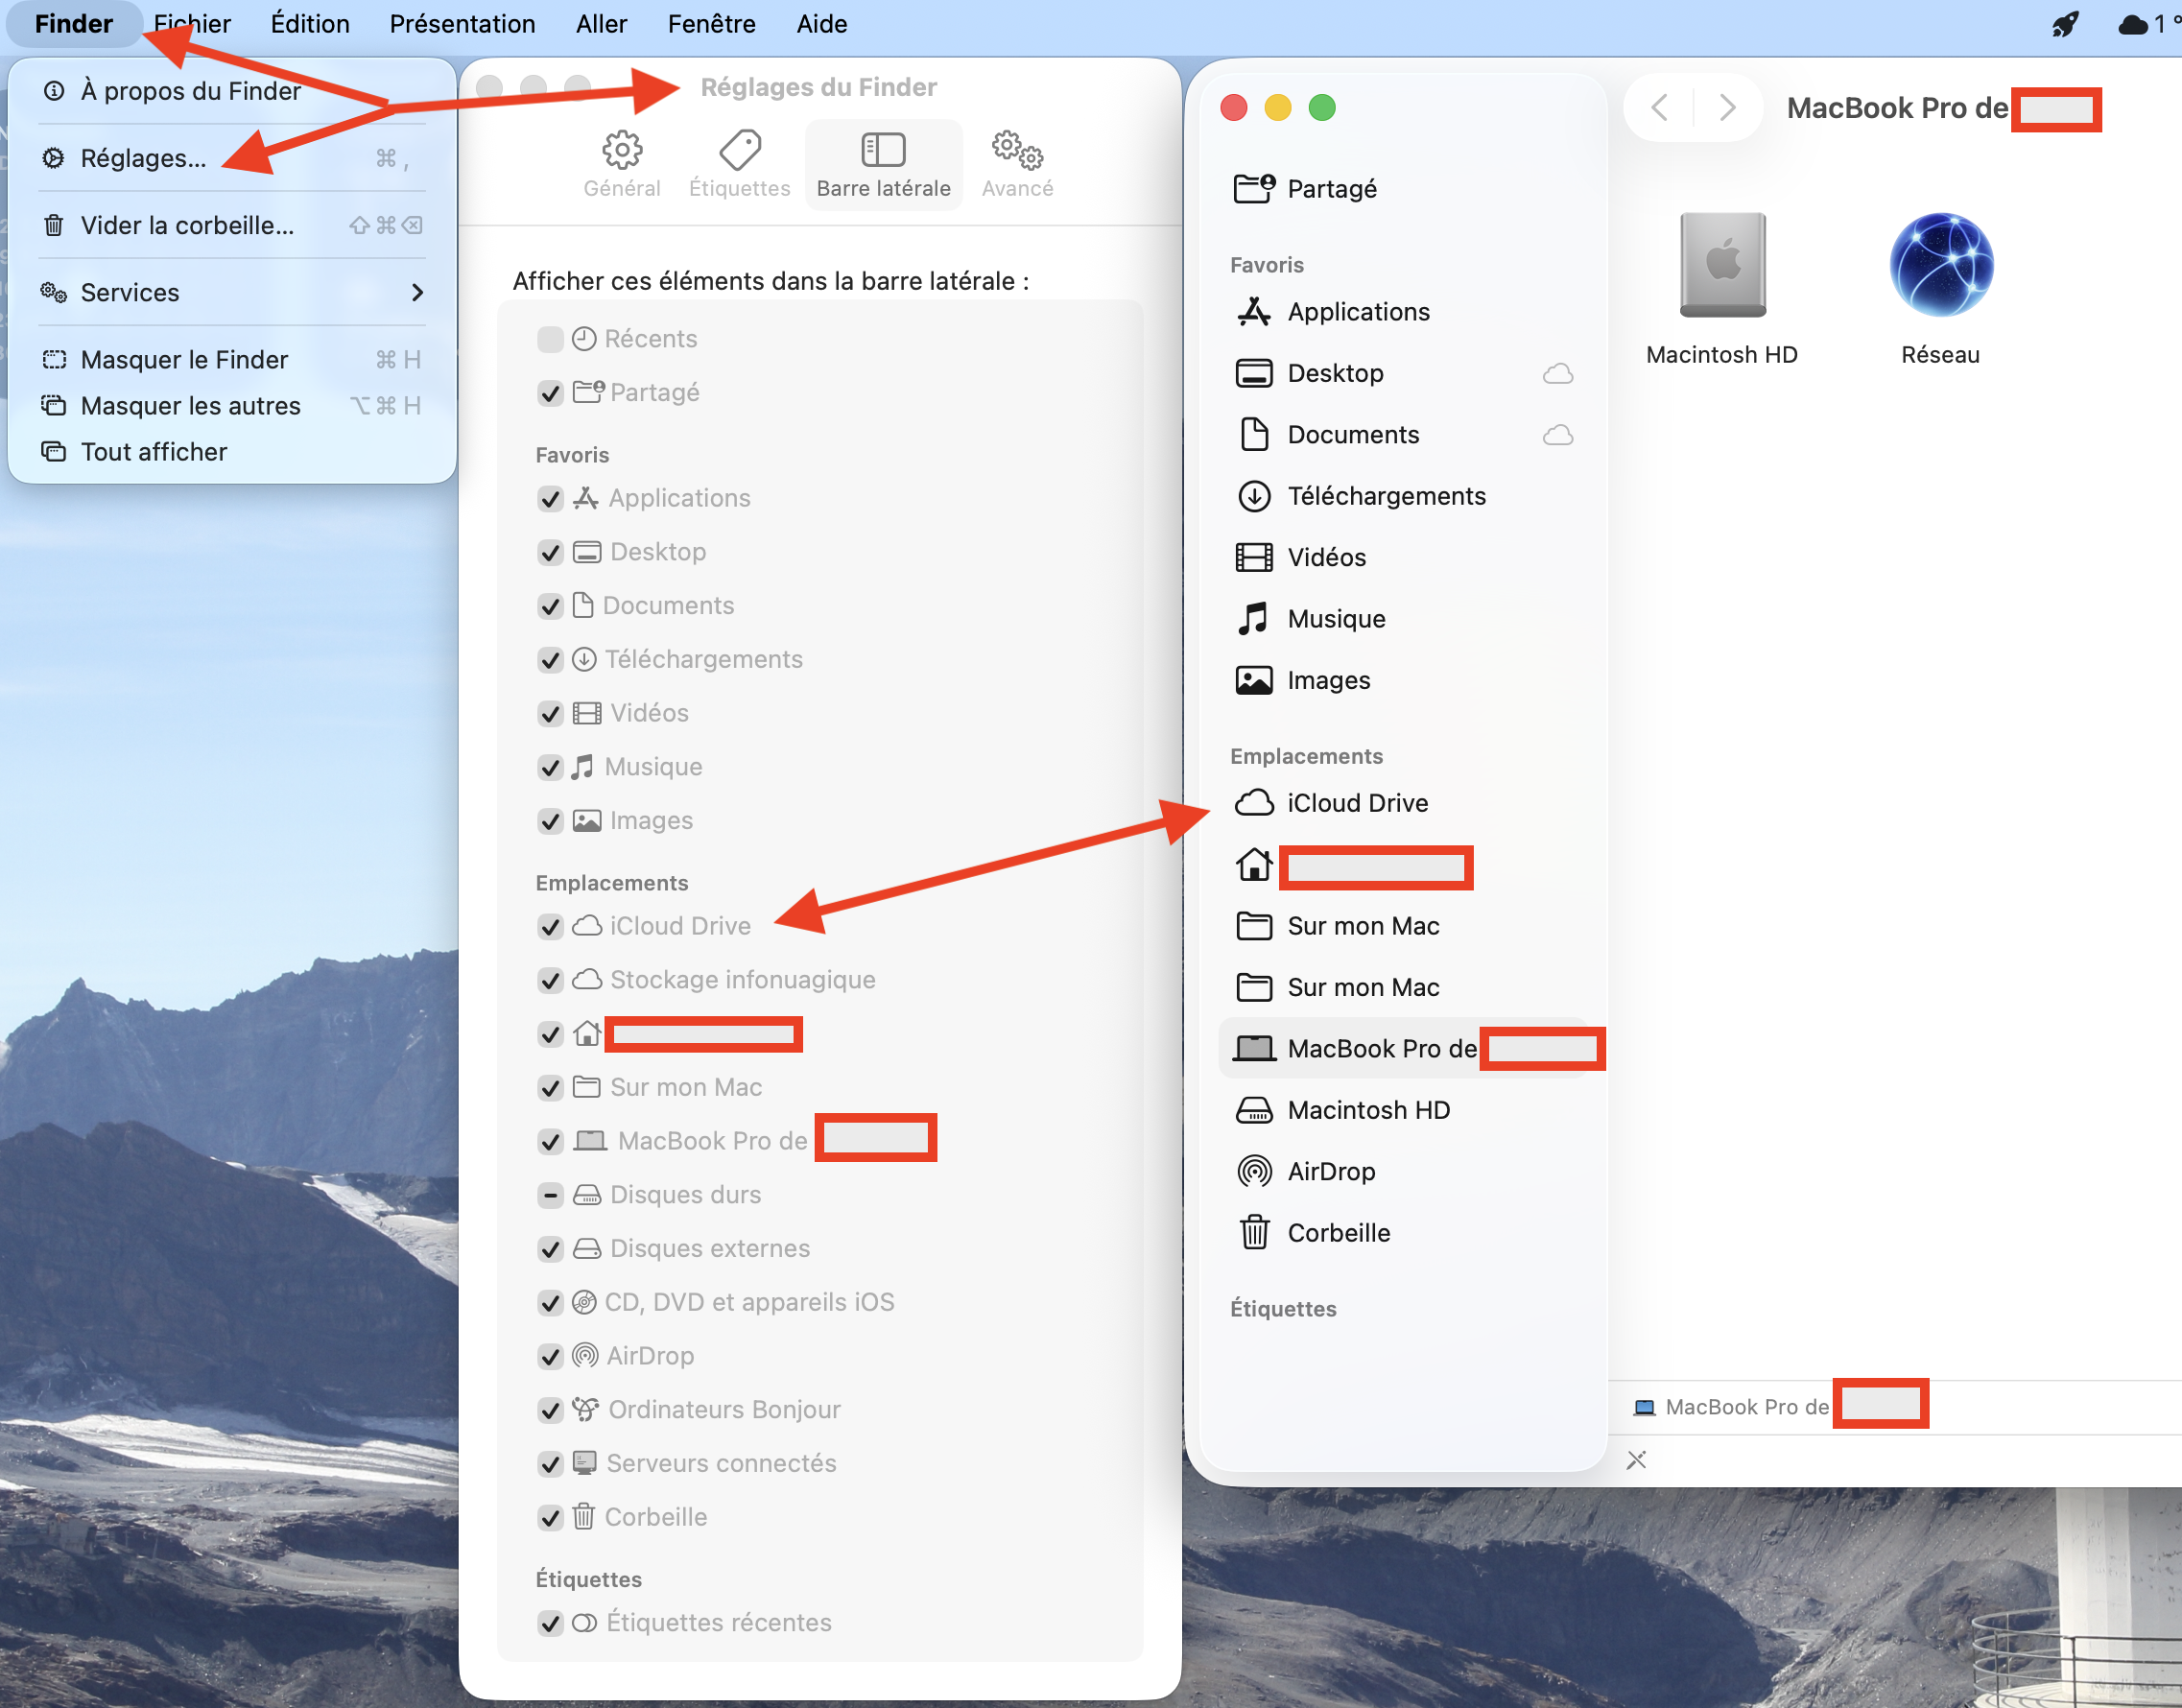Select iCloud Drive in the sidebar
The image size is (2182, 1708).
point(1356,803)
